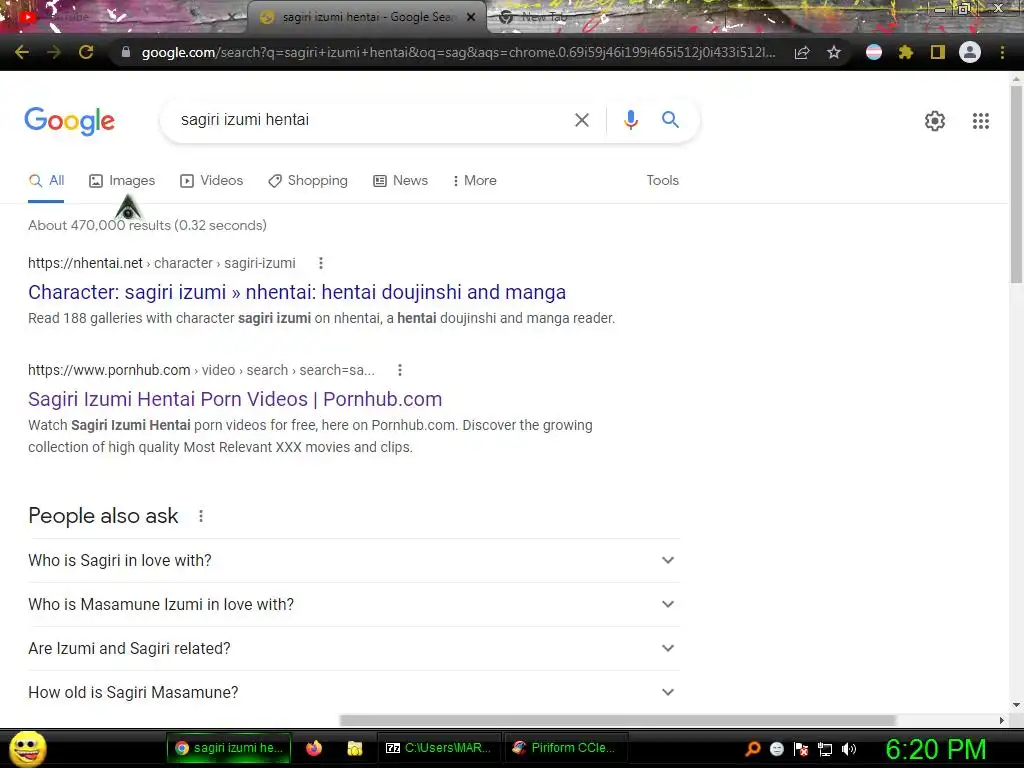Viewport: 1024px width, 768px height.
Task: Expand "How old is Sagiri Masamune?"
Action: 353,692
